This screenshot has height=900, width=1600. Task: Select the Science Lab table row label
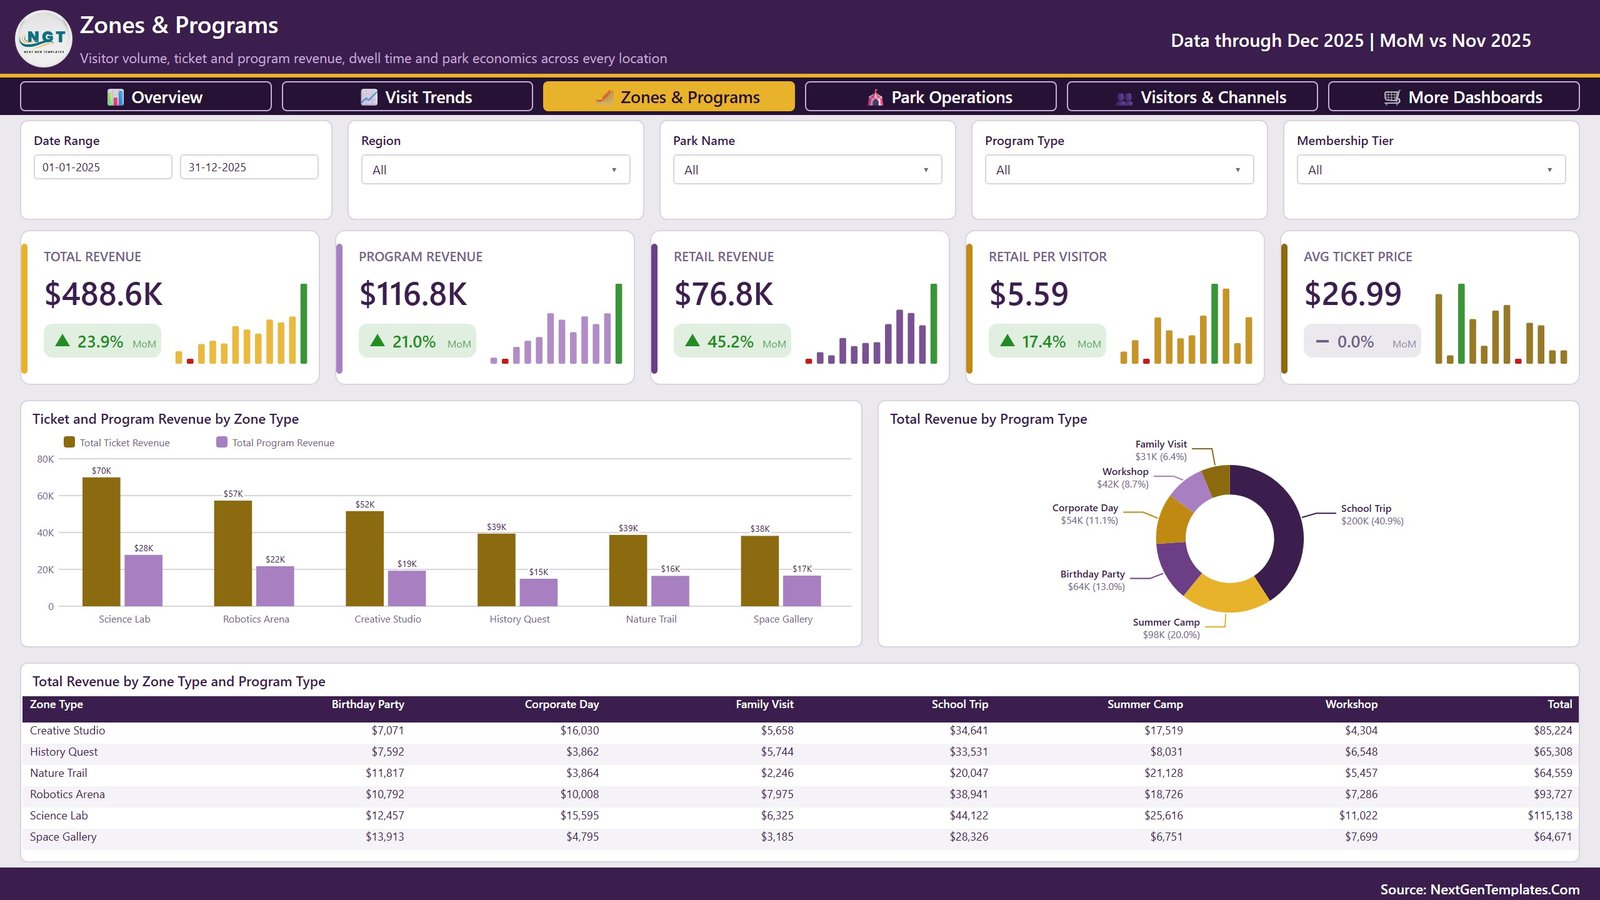pyautogui.click(x=59, y=815)
